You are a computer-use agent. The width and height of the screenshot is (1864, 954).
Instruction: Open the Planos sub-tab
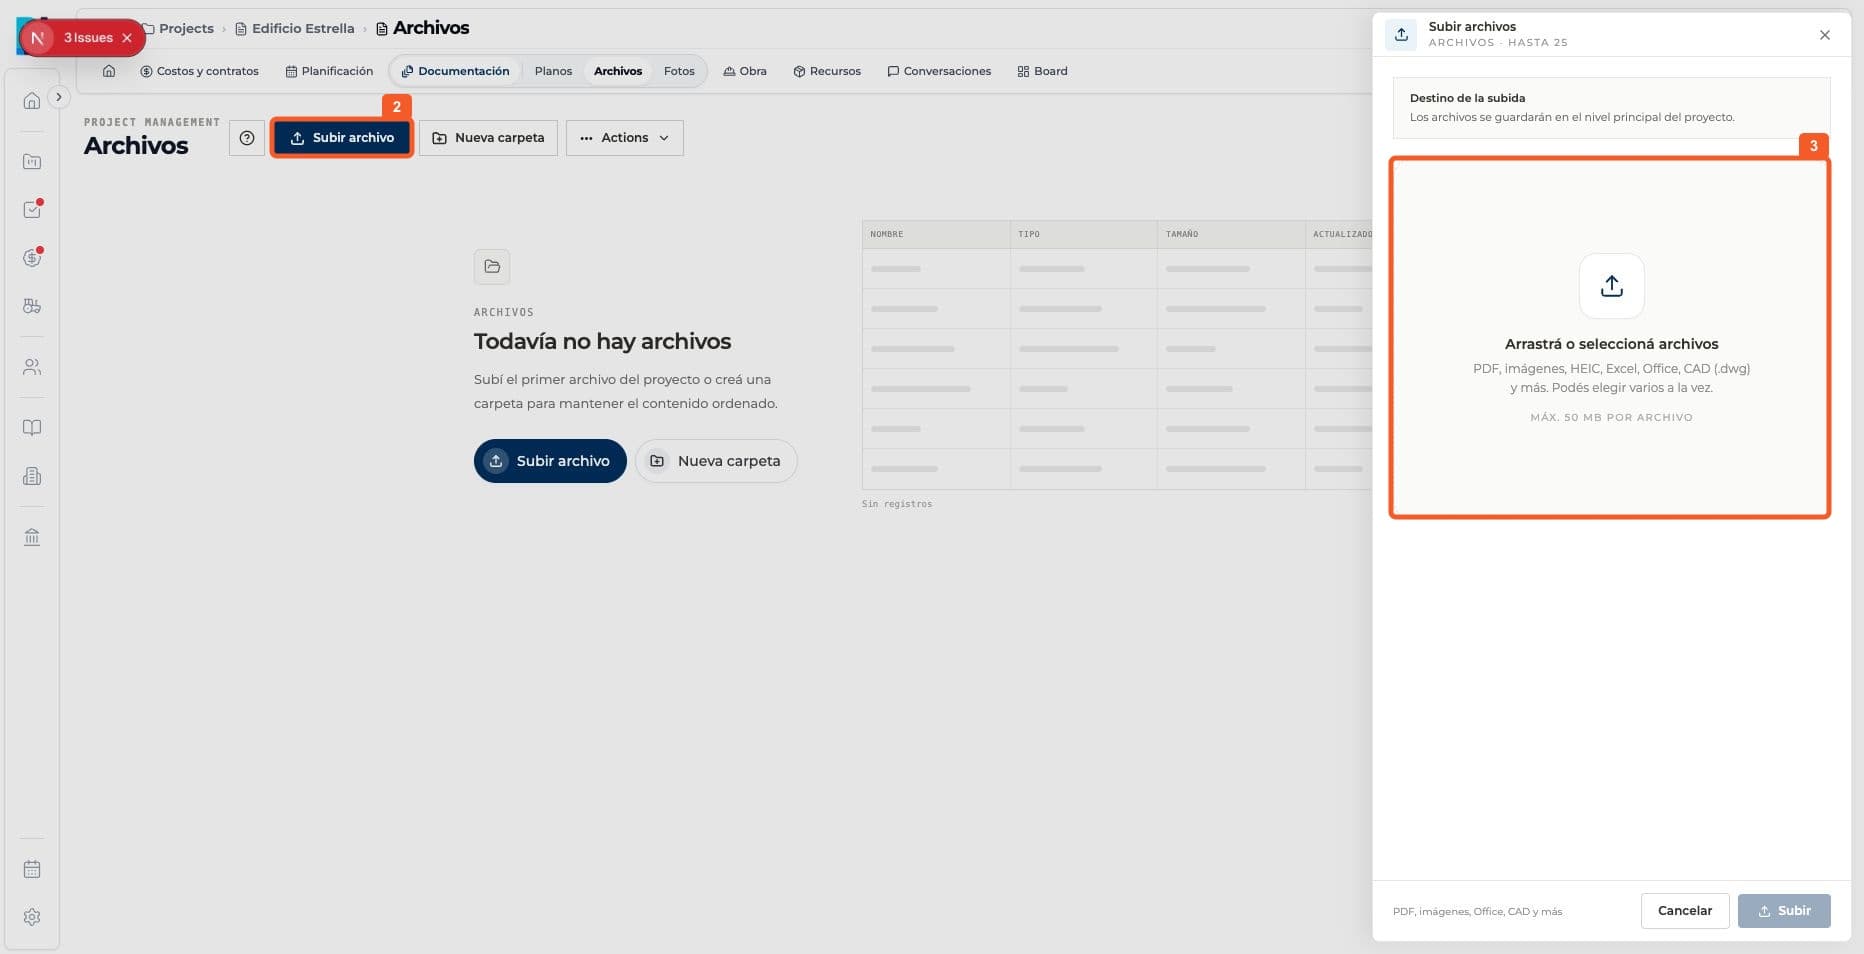[553, 71]
